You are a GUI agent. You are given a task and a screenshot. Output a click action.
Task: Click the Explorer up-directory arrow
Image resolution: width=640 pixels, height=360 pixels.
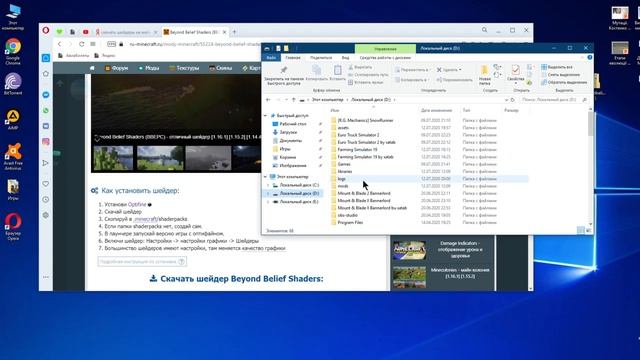pyautogui.click(x=293, y=100)
